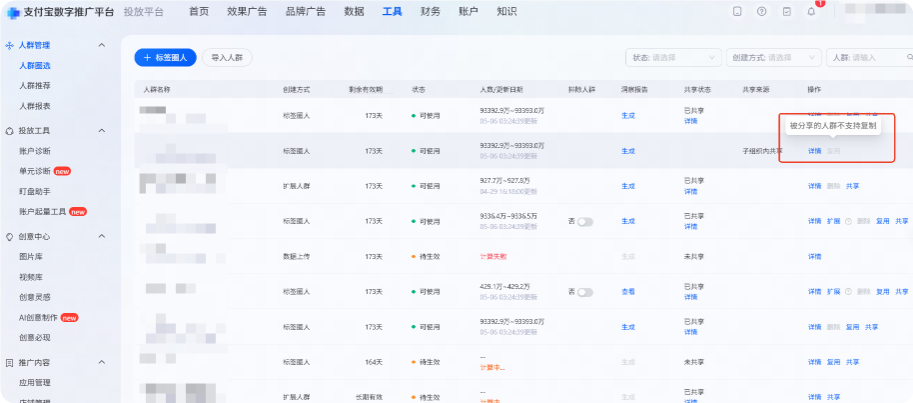Screen dimensions: 913x403
Task: Open 账户起量工具 in the sidebar
Action: (43, 212)
